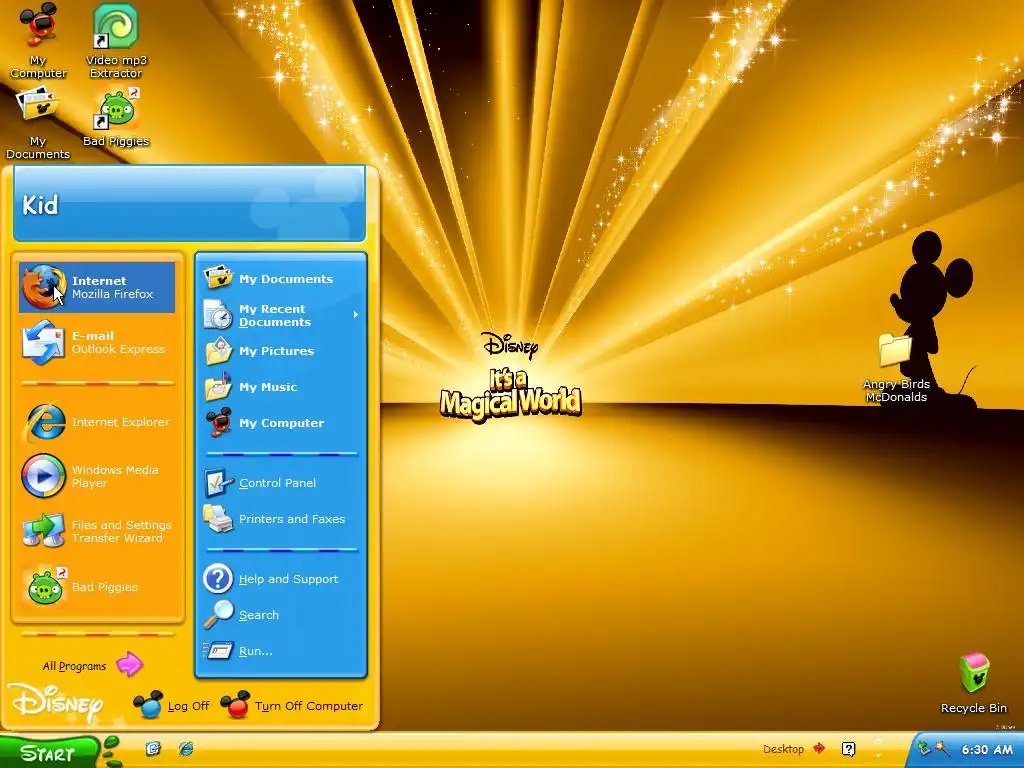Select the Video mp3 Extractor desktop shortcut
This screenshot has width=1024, height=768.
click(x=116, y=40)
